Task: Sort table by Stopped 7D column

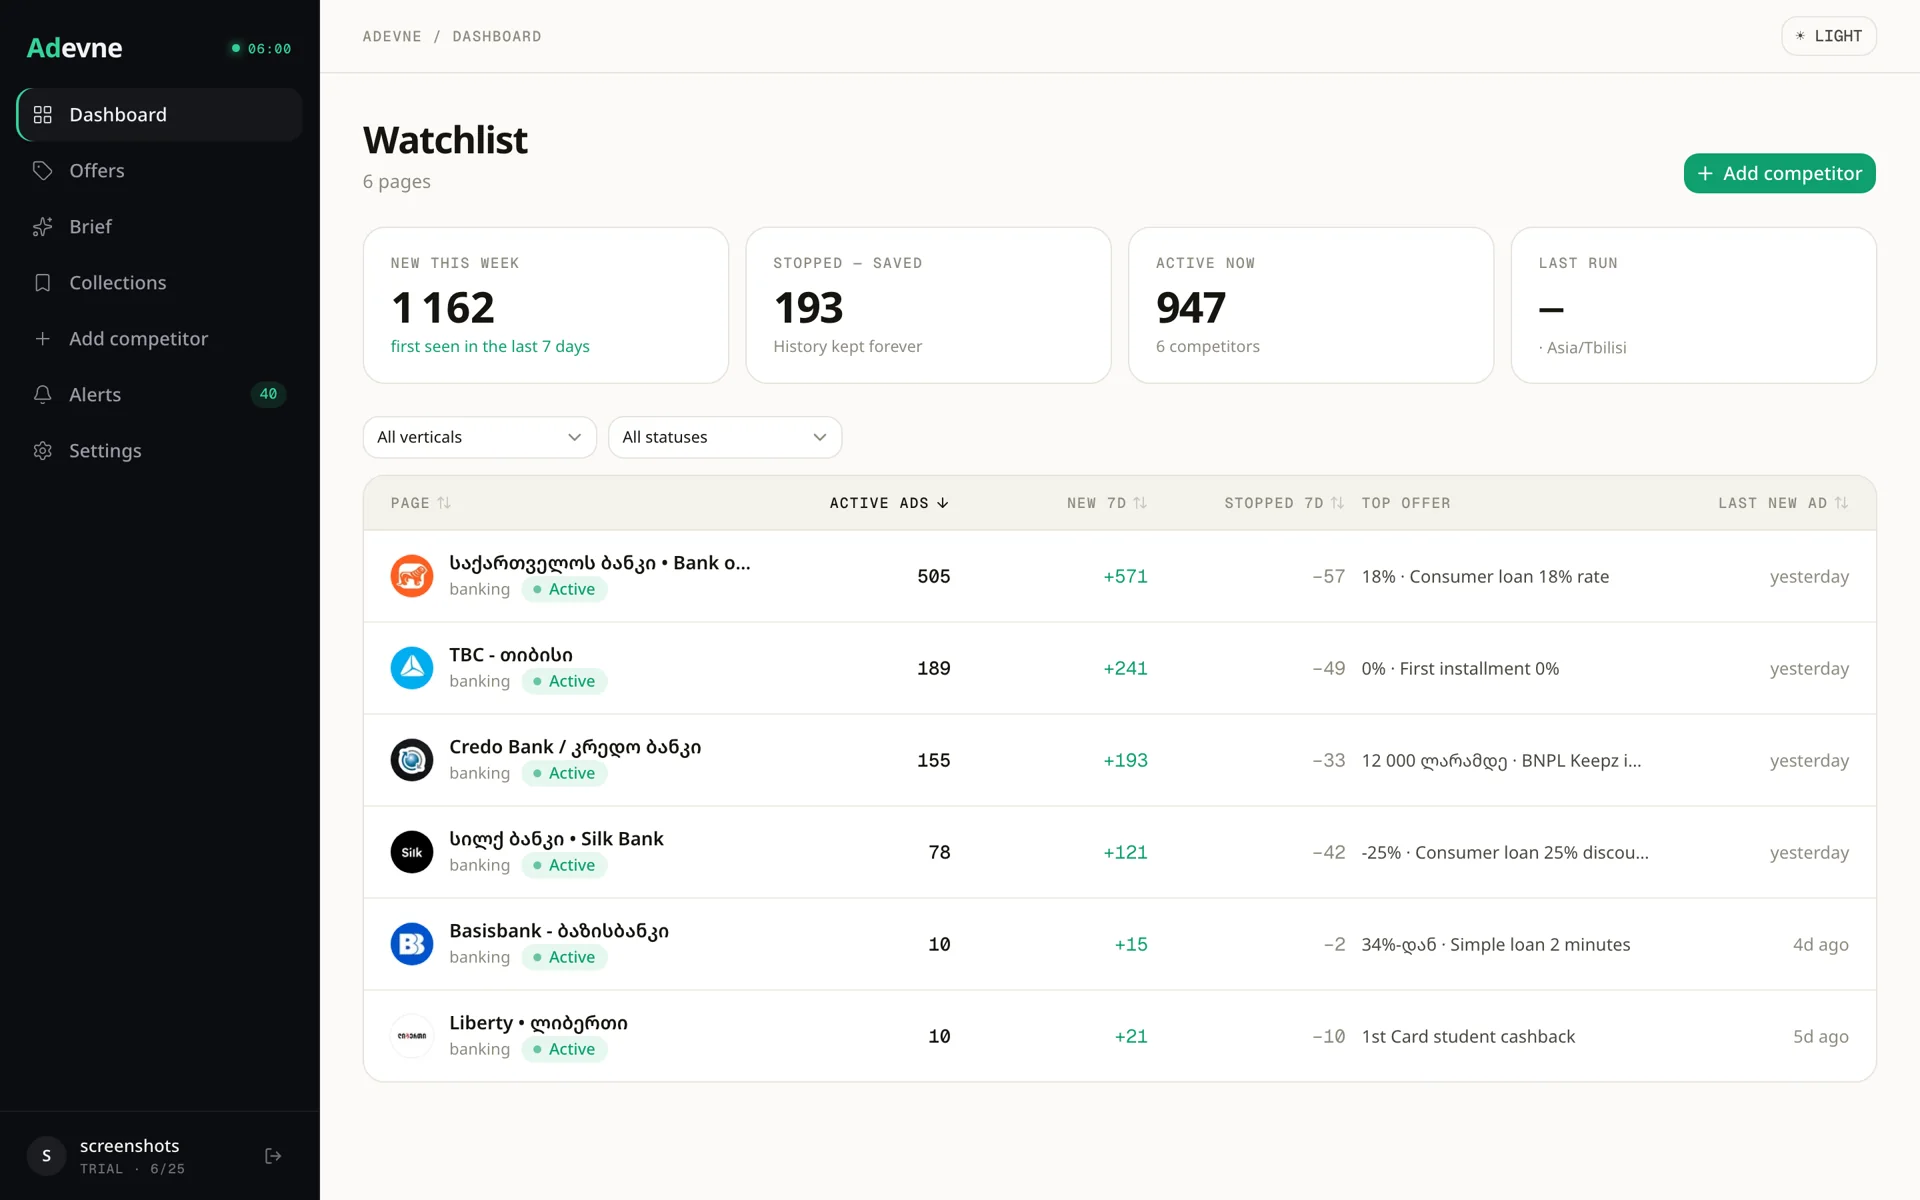Action: pos(1284,503)
